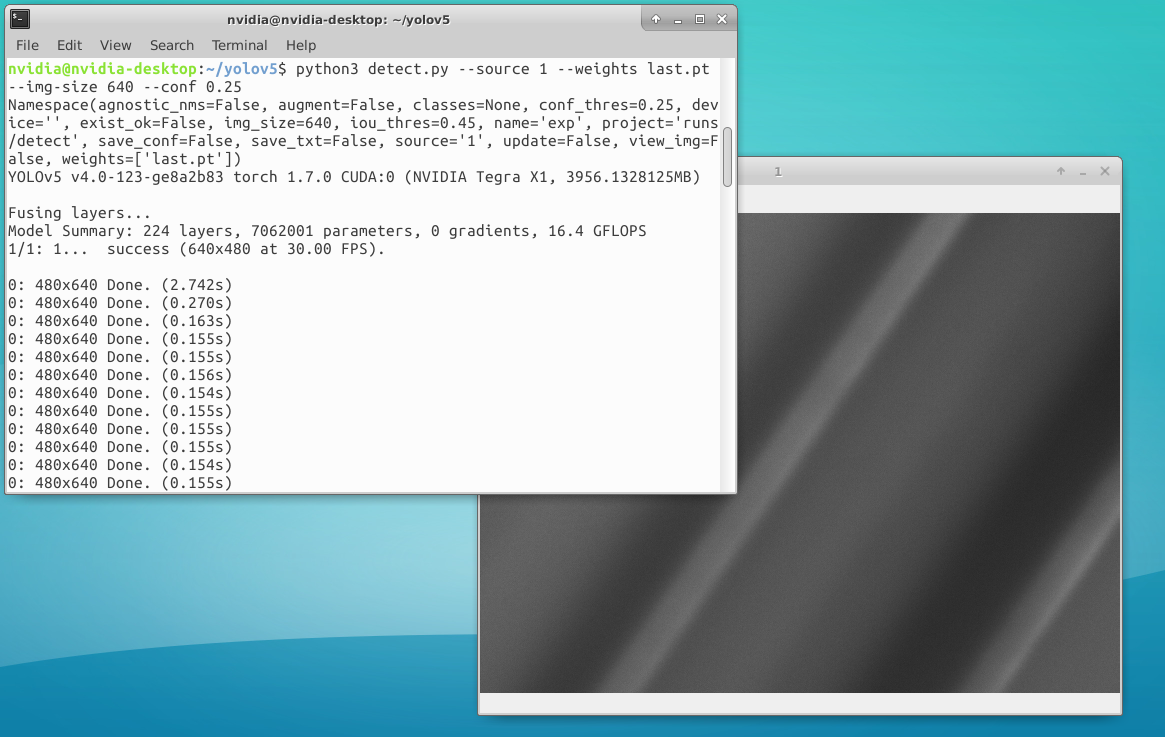Image resolution: width=1165 pixels, height=737 pixels.
Task: Click the 'YOLOv5 v4.0-123-ge8a2b83' version line
Action: click(x=354, y=177)
